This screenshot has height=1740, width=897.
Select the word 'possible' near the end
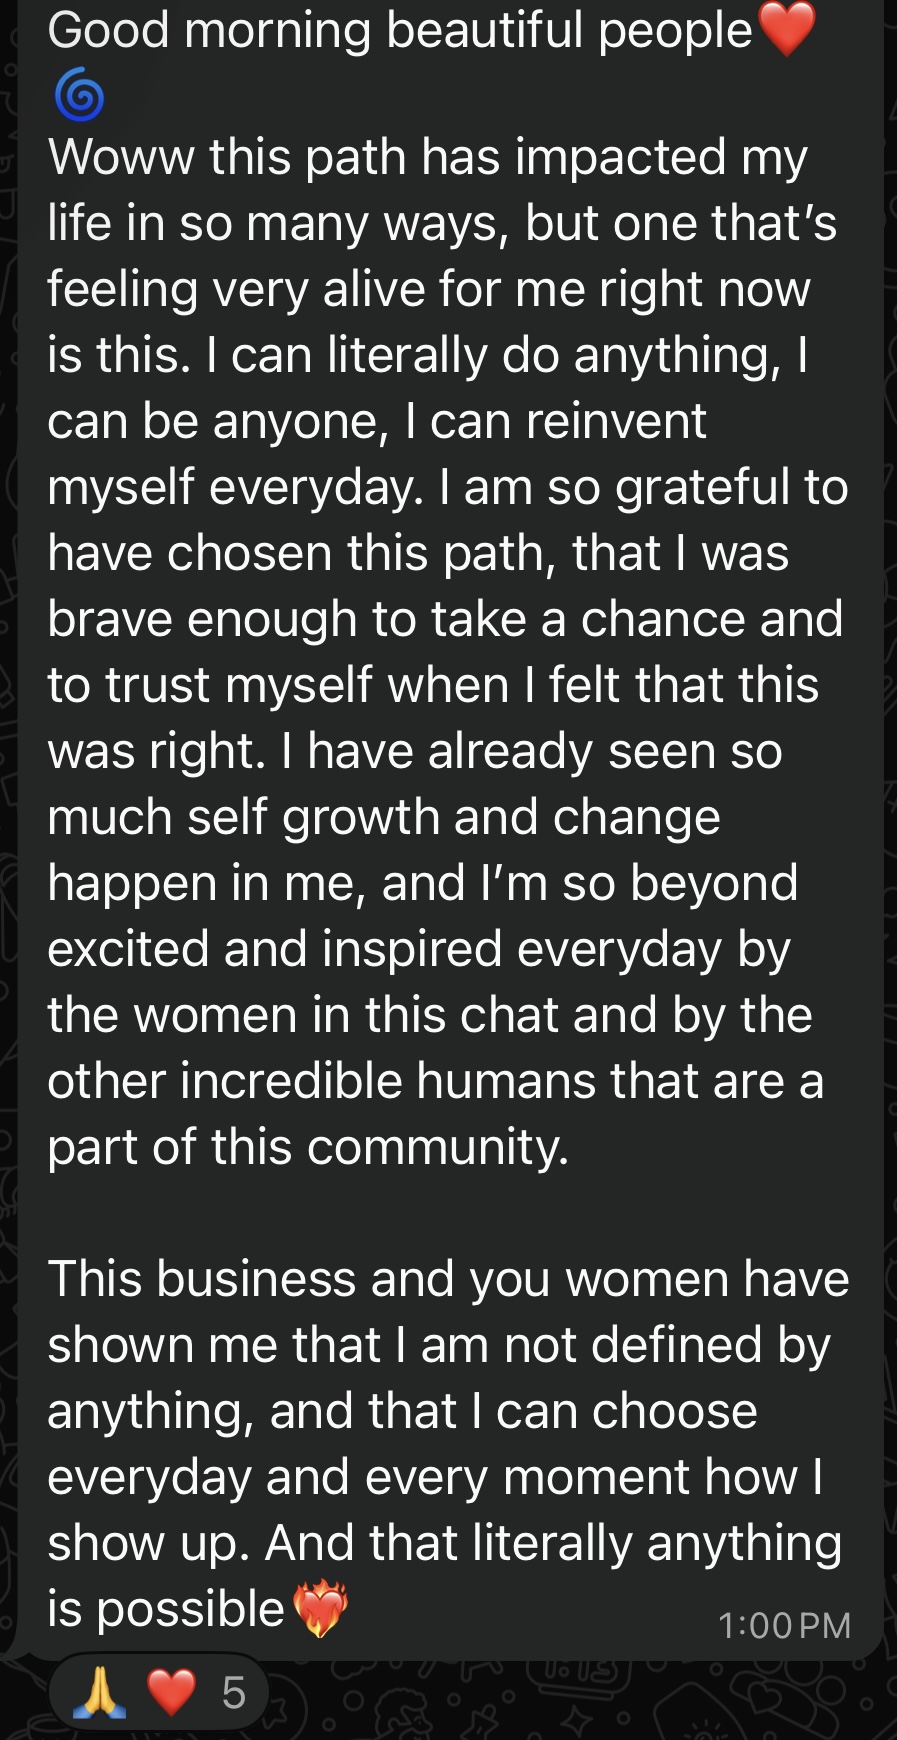pyautogui.click(x=191, y=1609)
